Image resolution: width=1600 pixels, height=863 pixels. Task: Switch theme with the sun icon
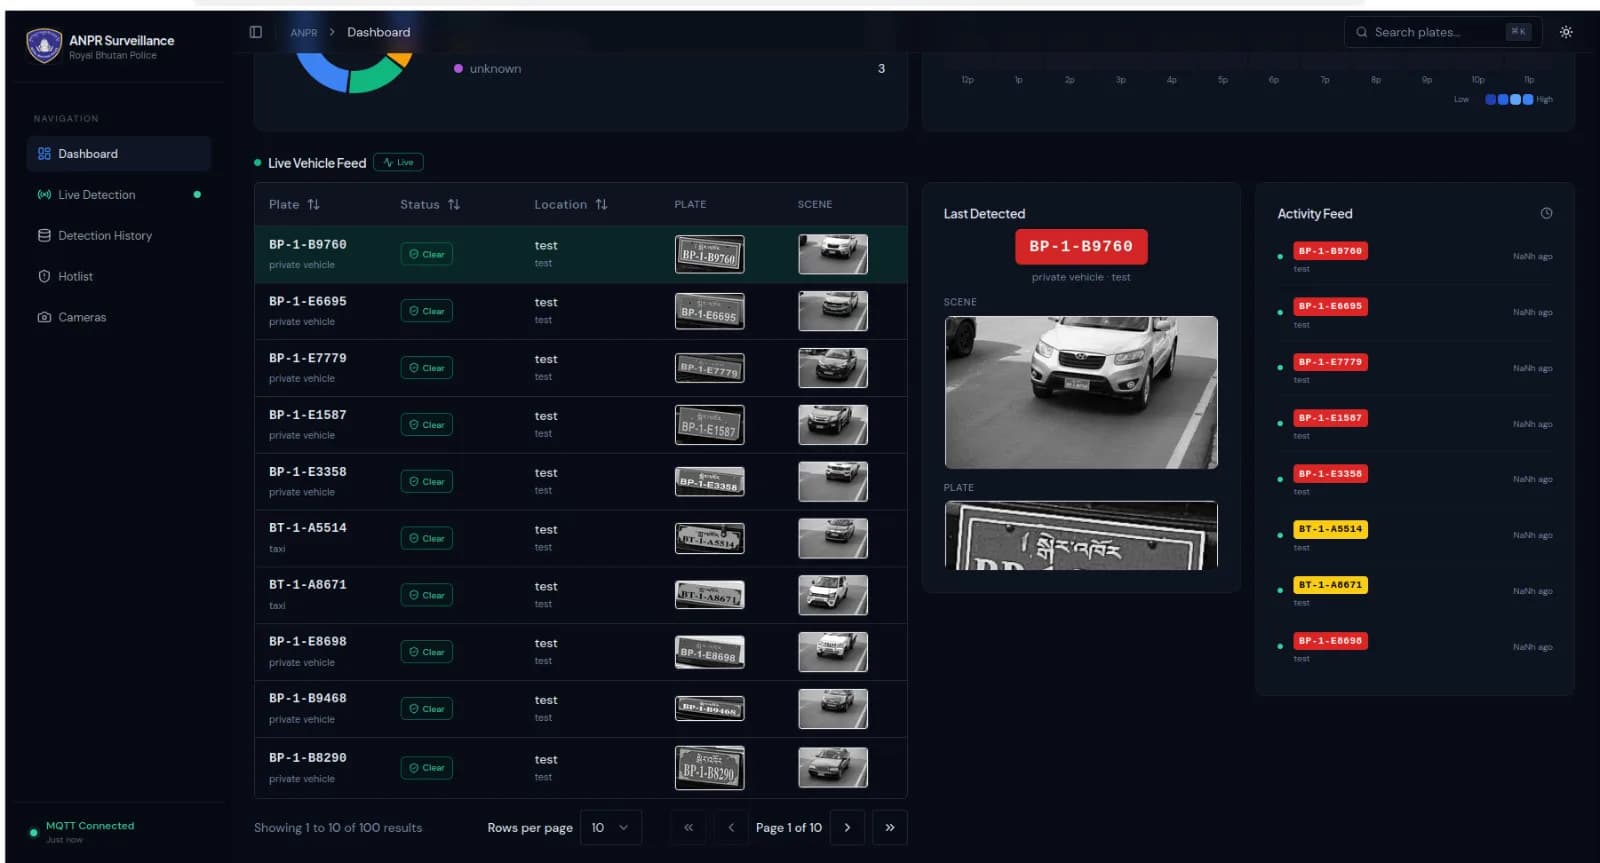pyautogui.click(x=1566, y=32)
